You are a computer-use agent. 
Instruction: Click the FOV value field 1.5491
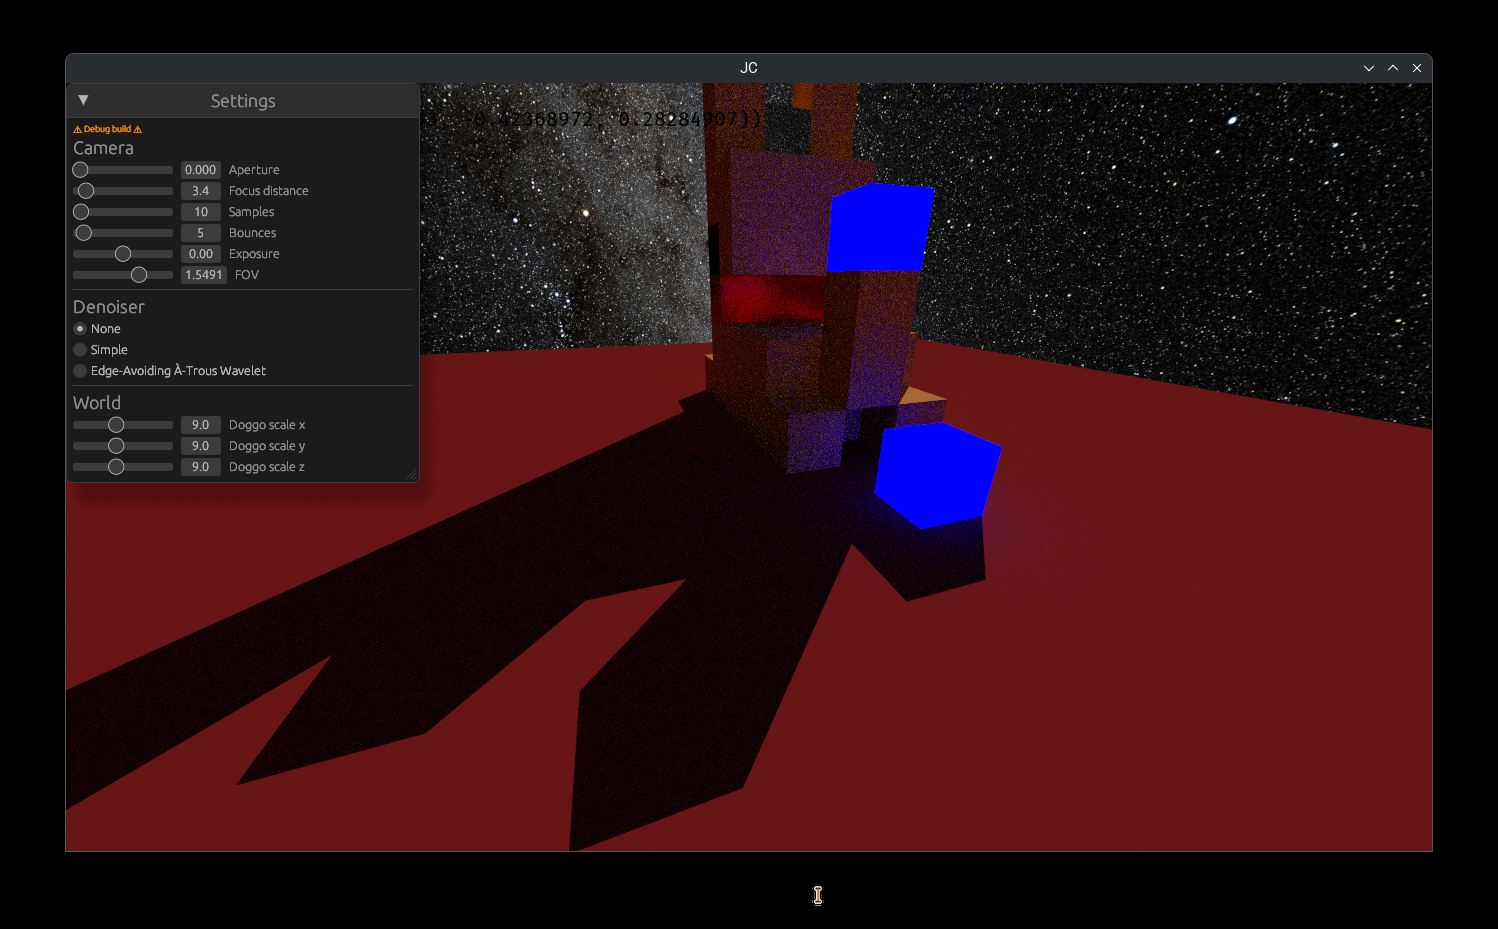[204, 275]
